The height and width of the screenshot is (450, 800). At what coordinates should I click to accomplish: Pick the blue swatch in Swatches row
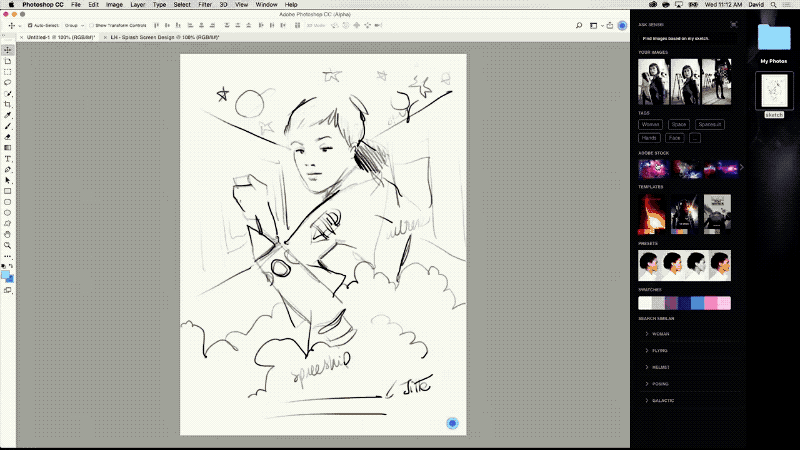click(697, 303)
